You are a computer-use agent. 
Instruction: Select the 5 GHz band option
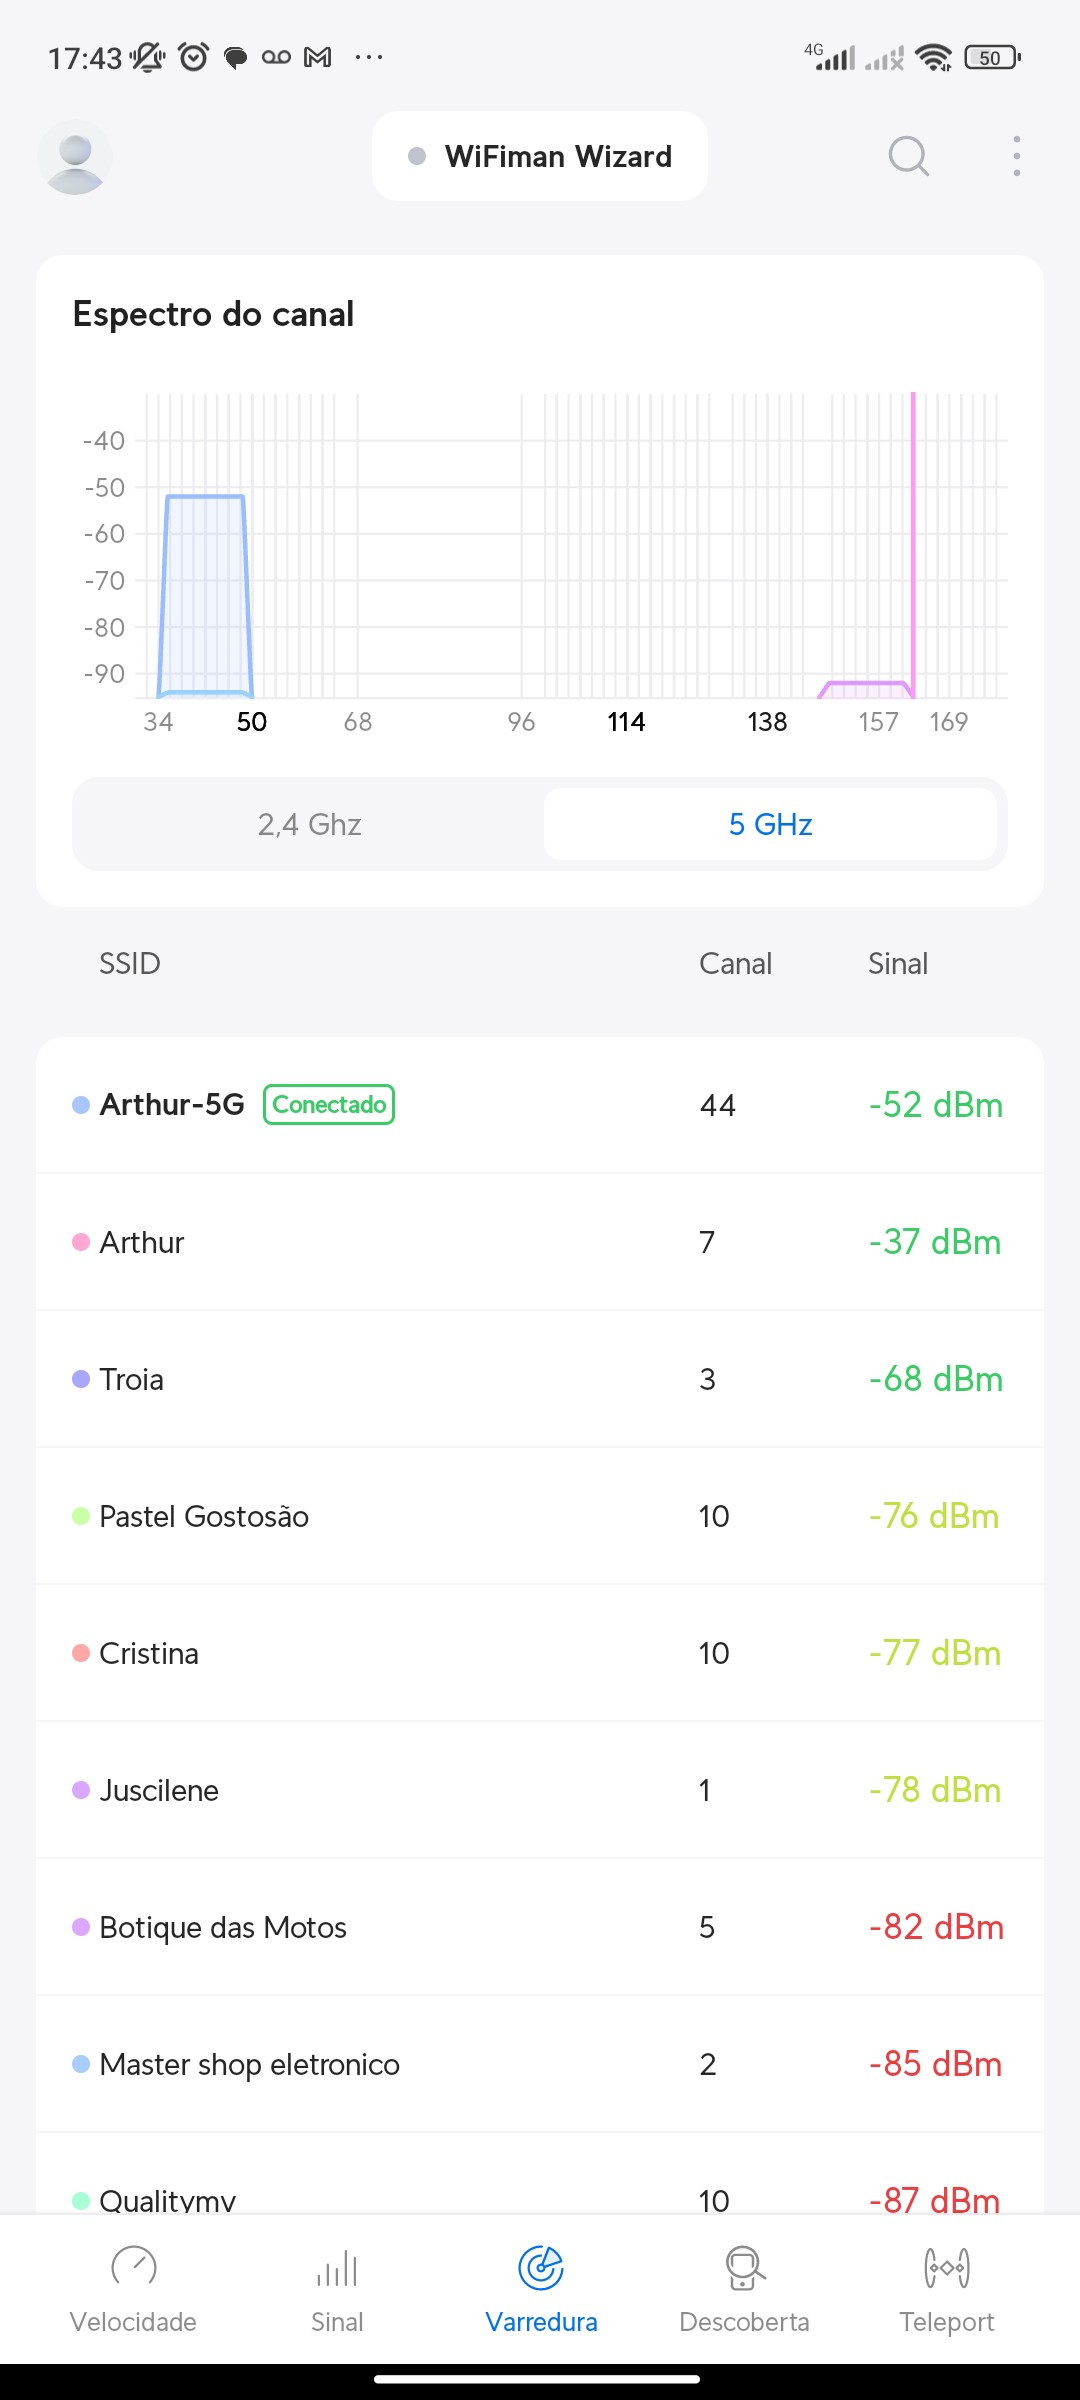(x=770, y=824)
